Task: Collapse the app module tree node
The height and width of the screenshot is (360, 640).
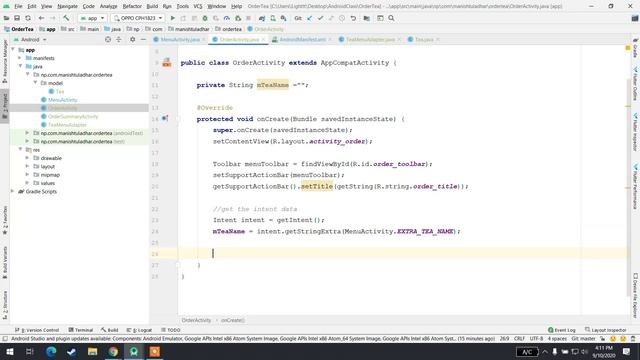Action: [x=13, y=50]
